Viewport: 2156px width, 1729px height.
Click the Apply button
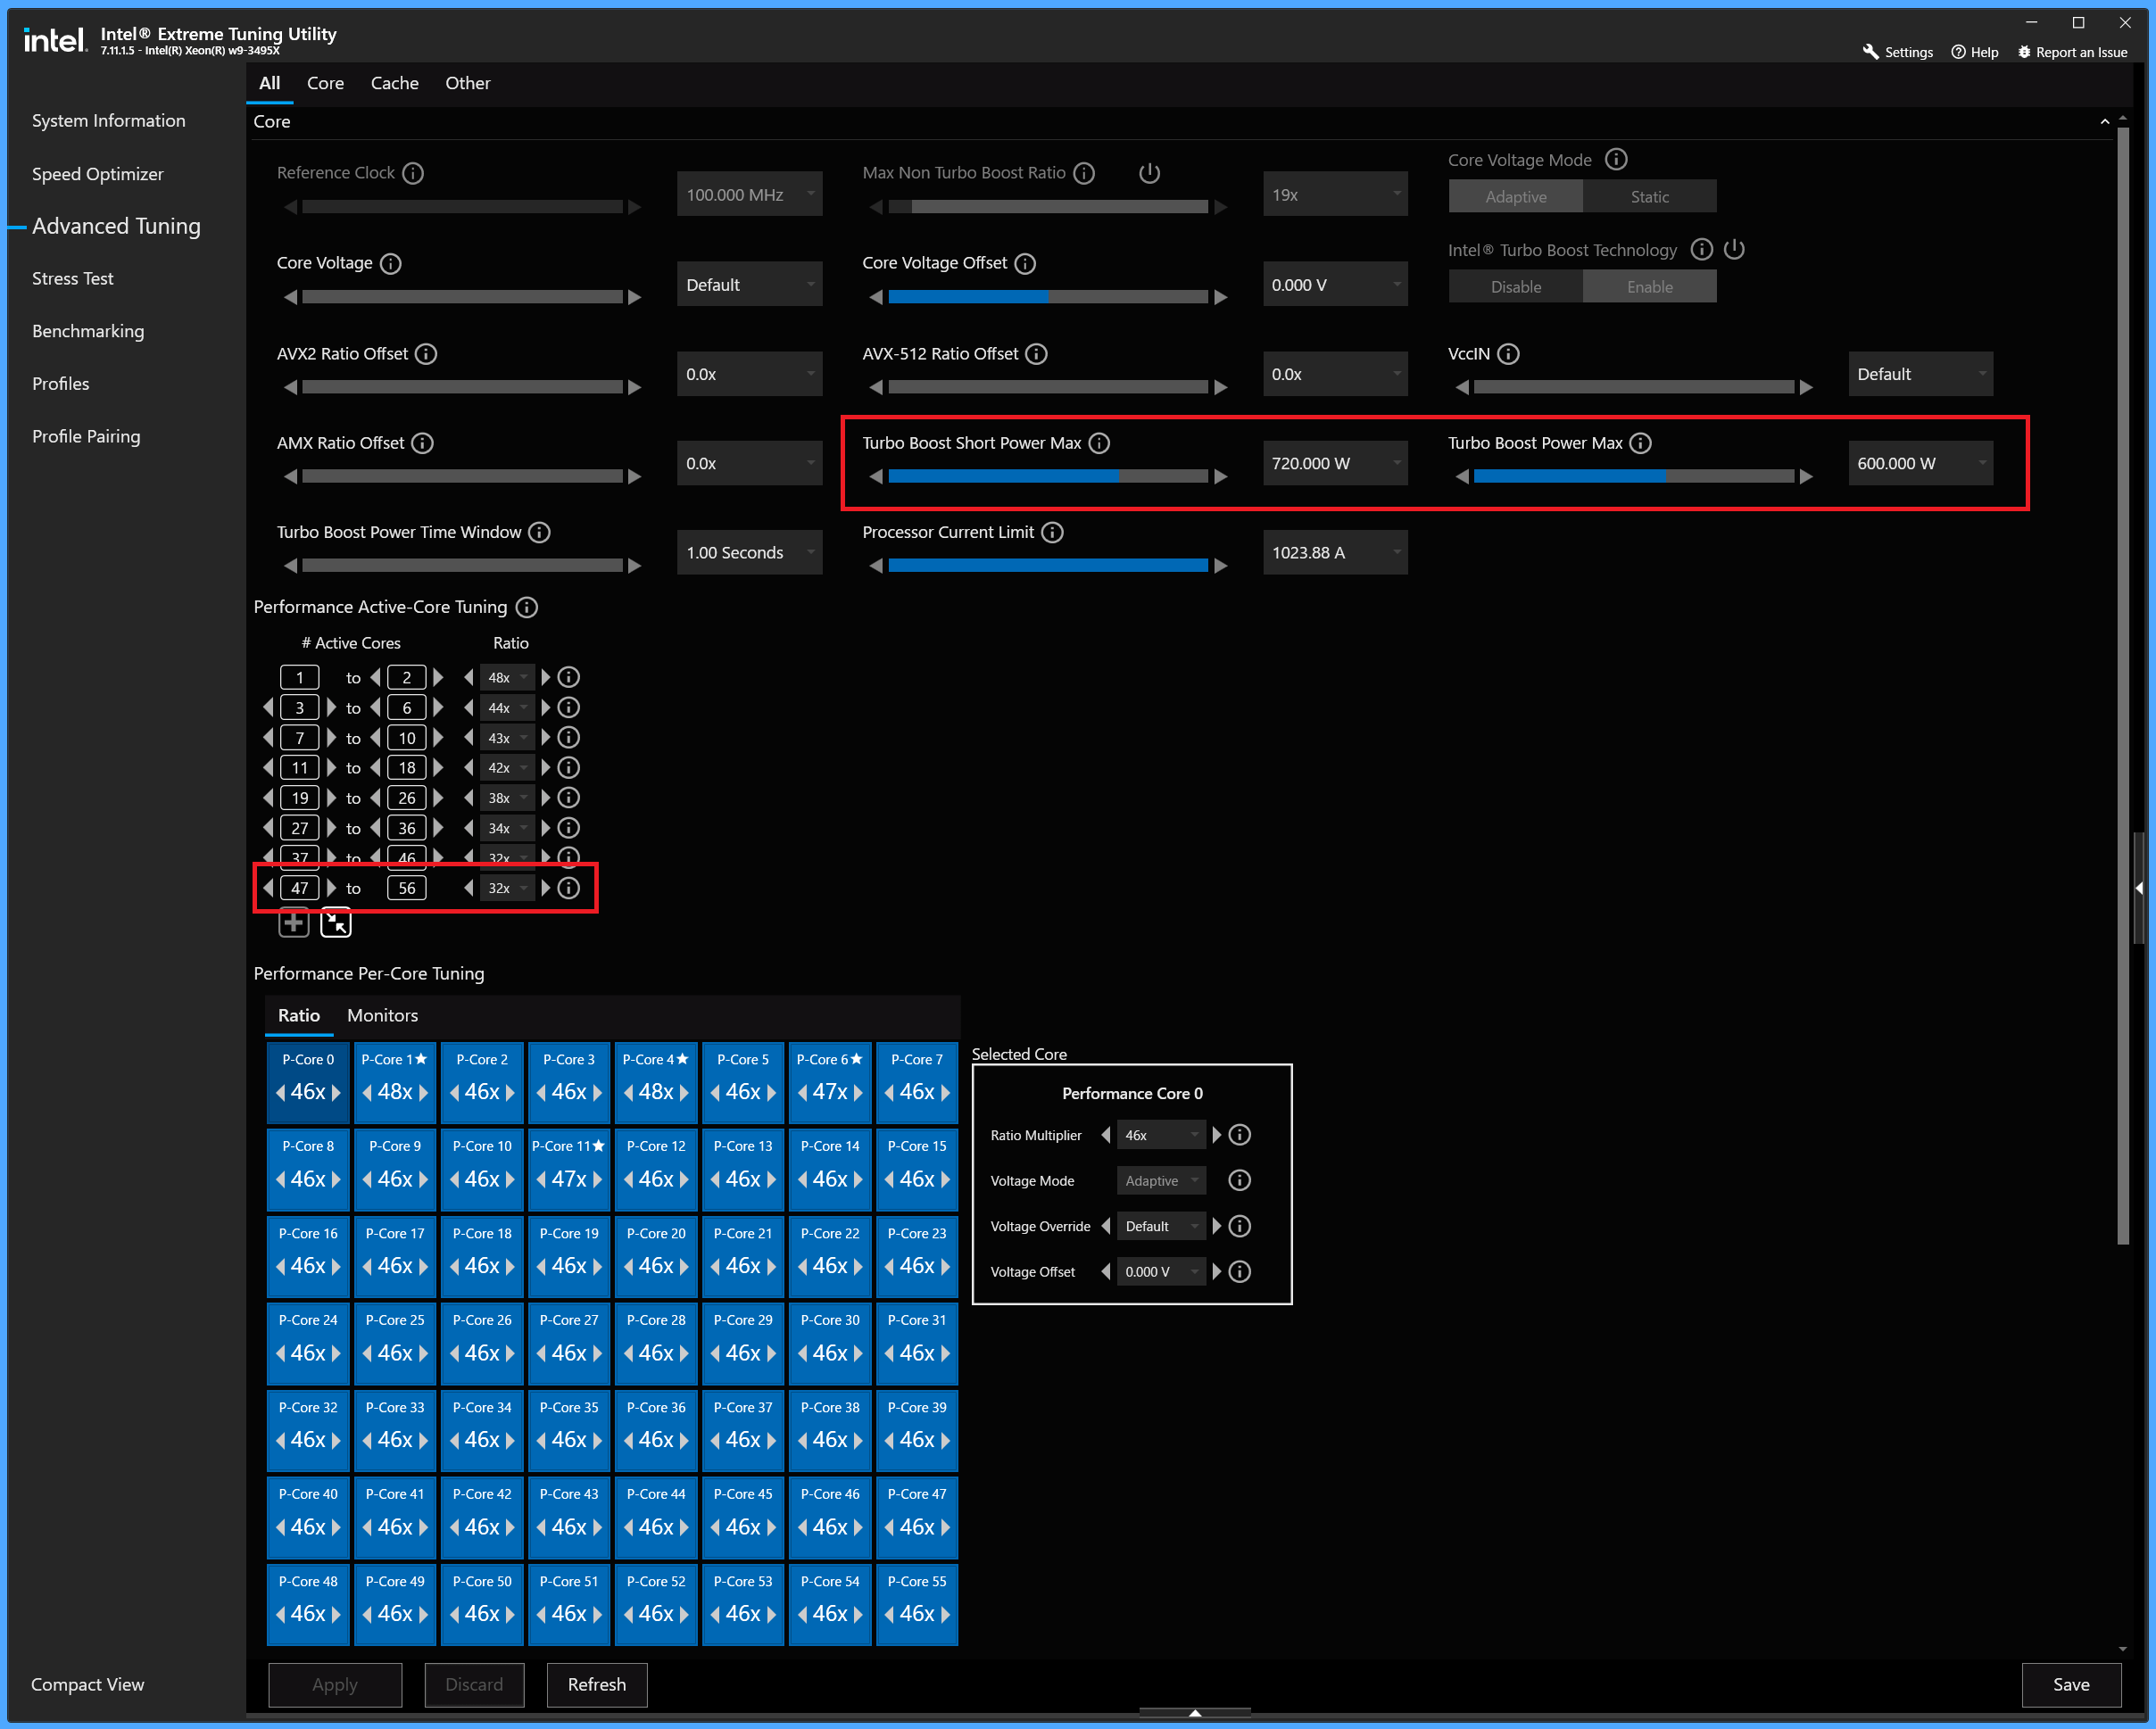point(335,1685)
